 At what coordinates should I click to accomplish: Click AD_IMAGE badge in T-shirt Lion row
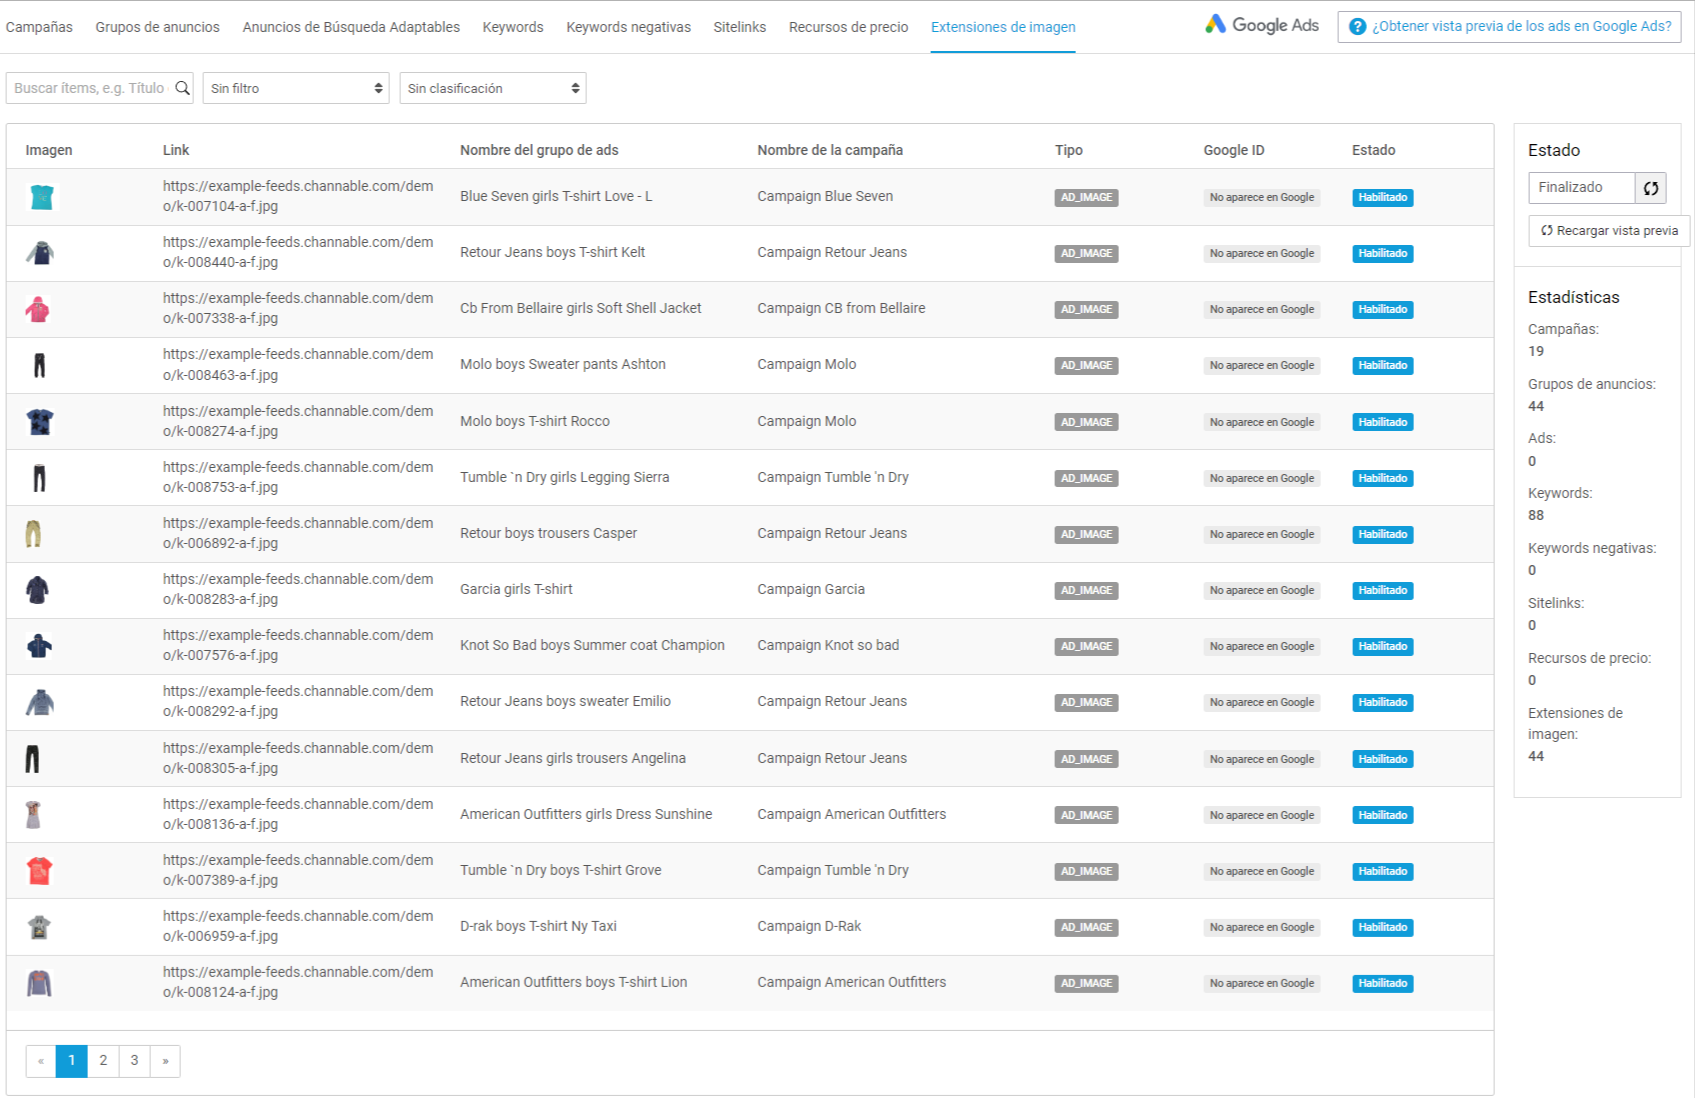1087,984
